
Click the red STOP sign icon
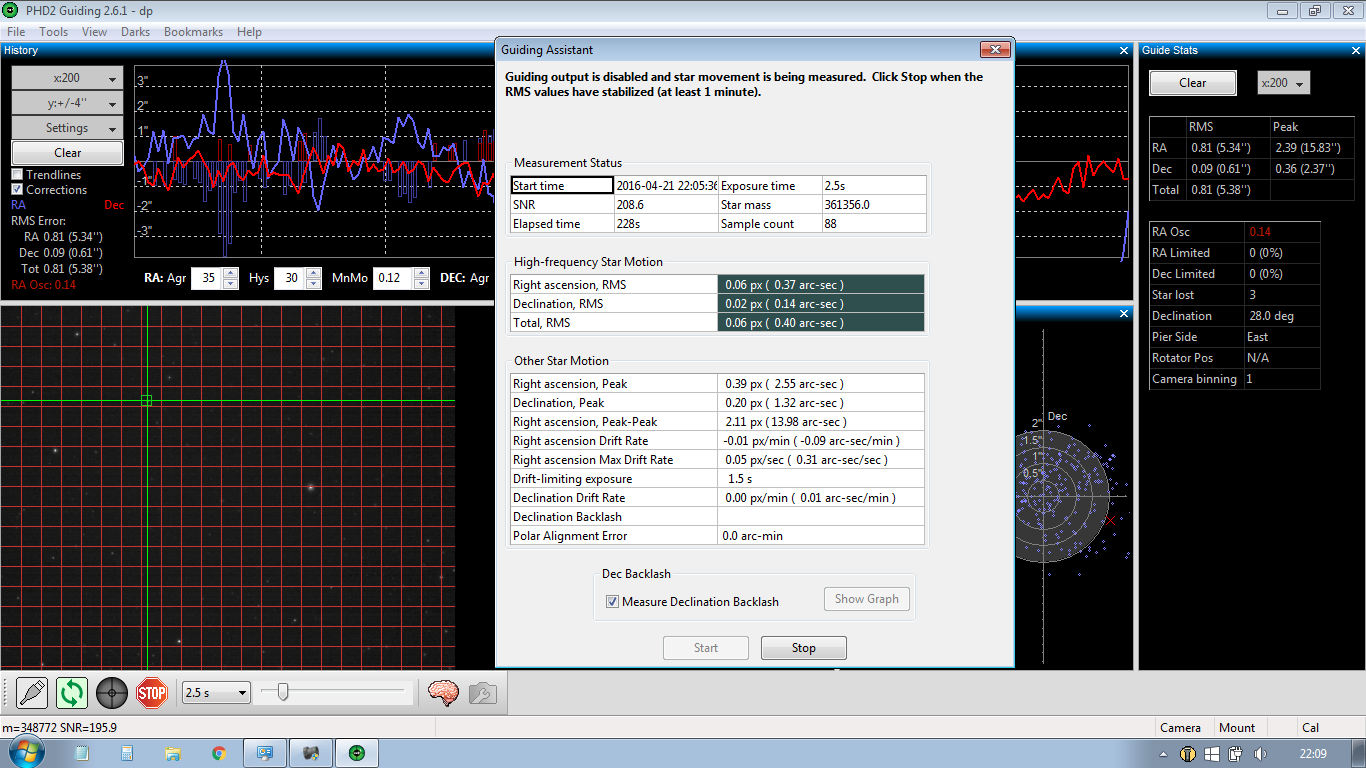[x=152, y=692]
